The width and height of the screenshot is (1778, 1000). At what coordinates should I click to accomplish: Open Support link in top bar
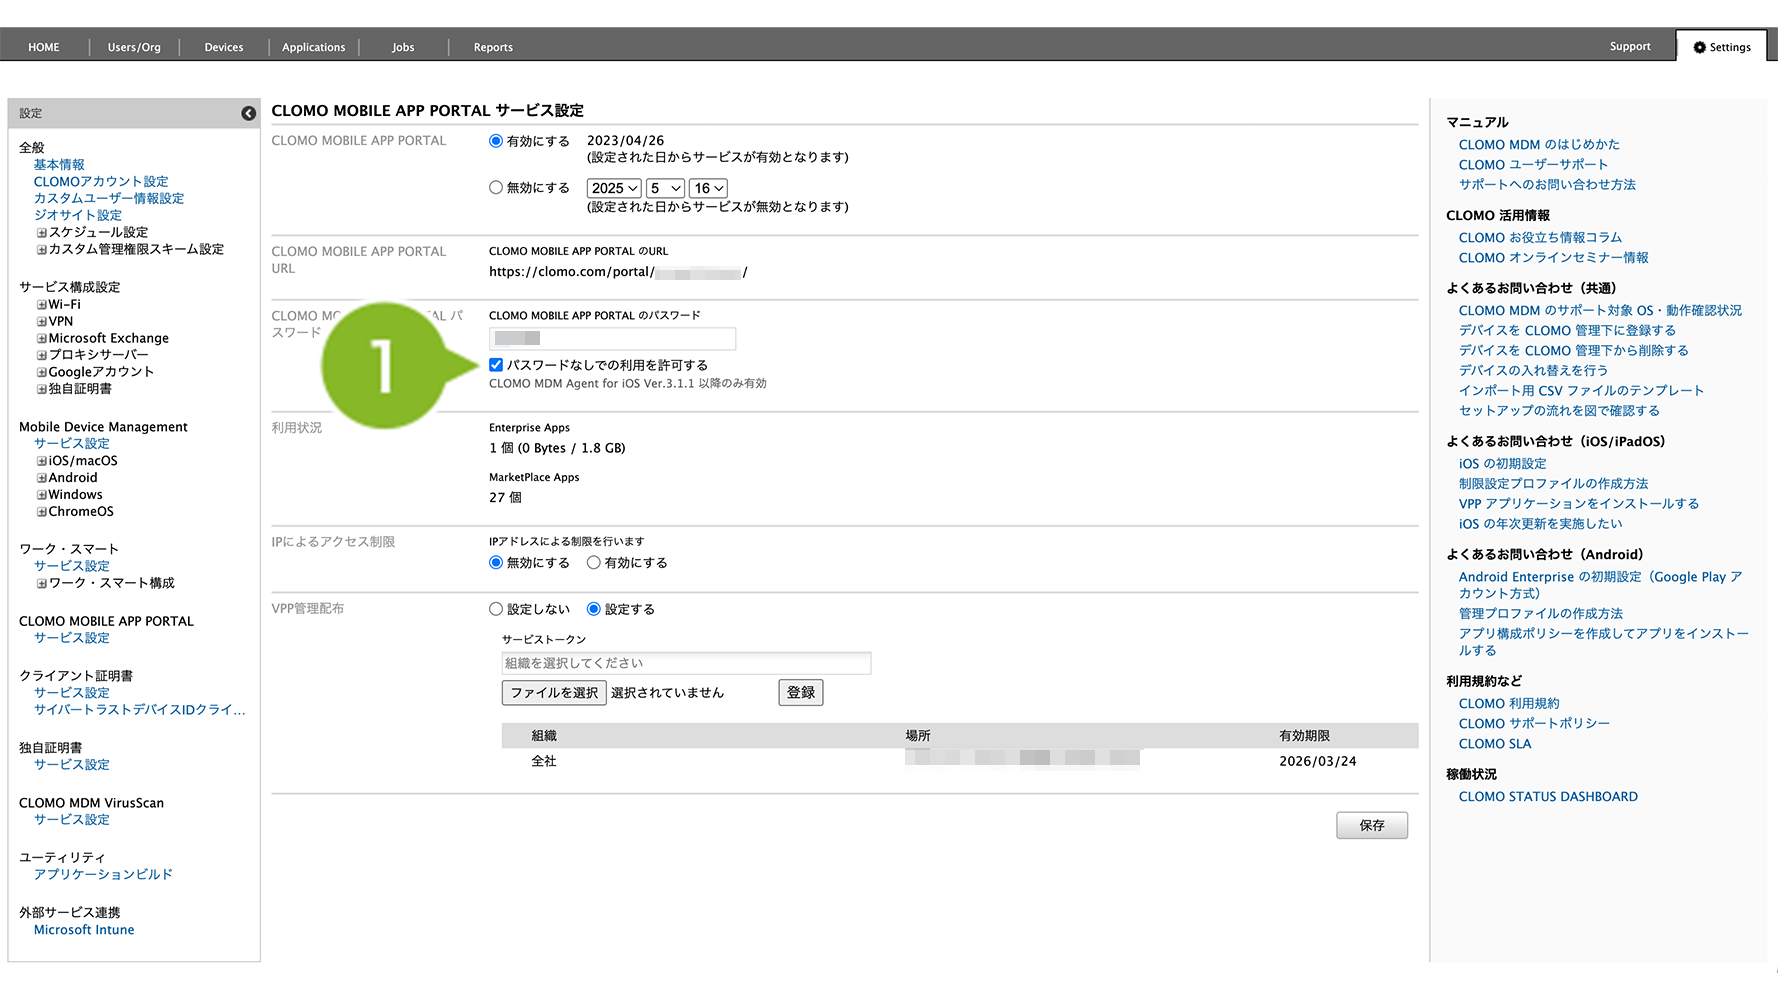1630,47
